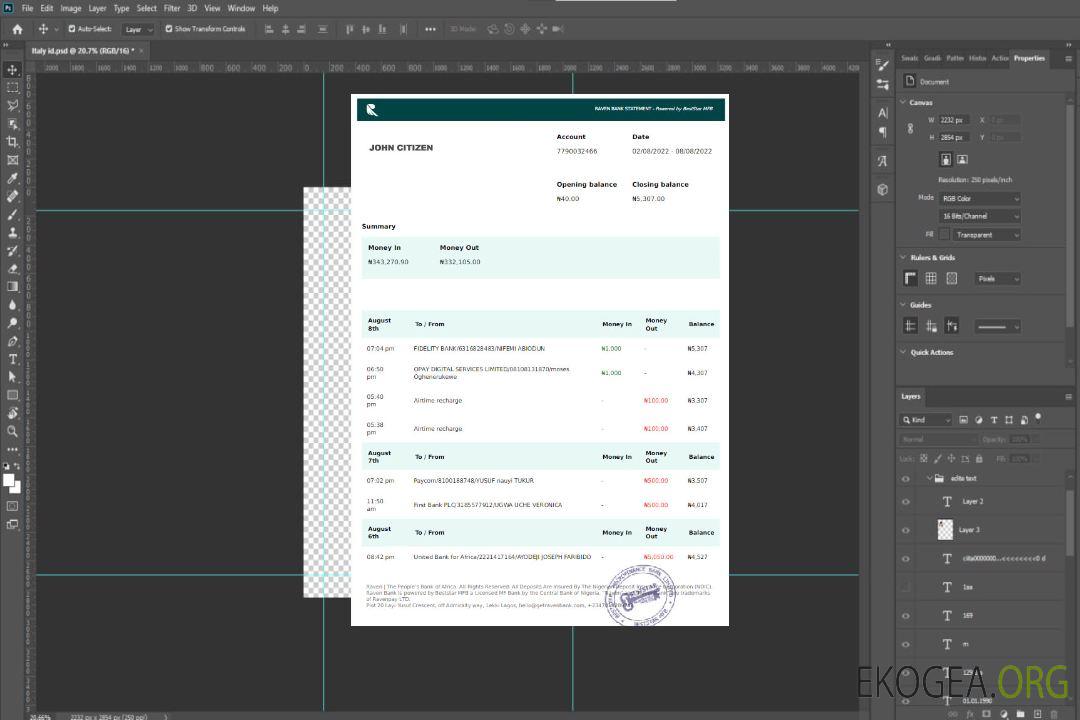Toggle the Auto-Select checkbox
Image resolution: width=1080 pixels, height=720 pixels.
72,29
